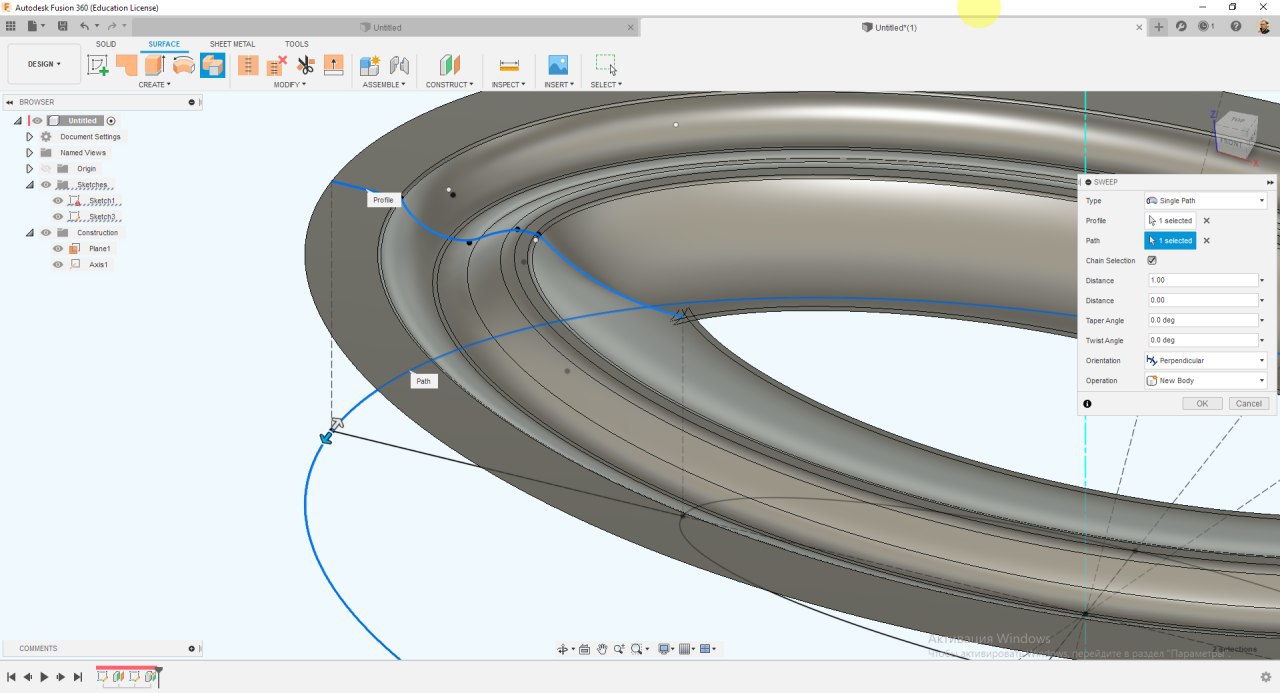Toggle visibility of Plane1
This screenshot has width=1280, height=693.
tap(58, 249)
